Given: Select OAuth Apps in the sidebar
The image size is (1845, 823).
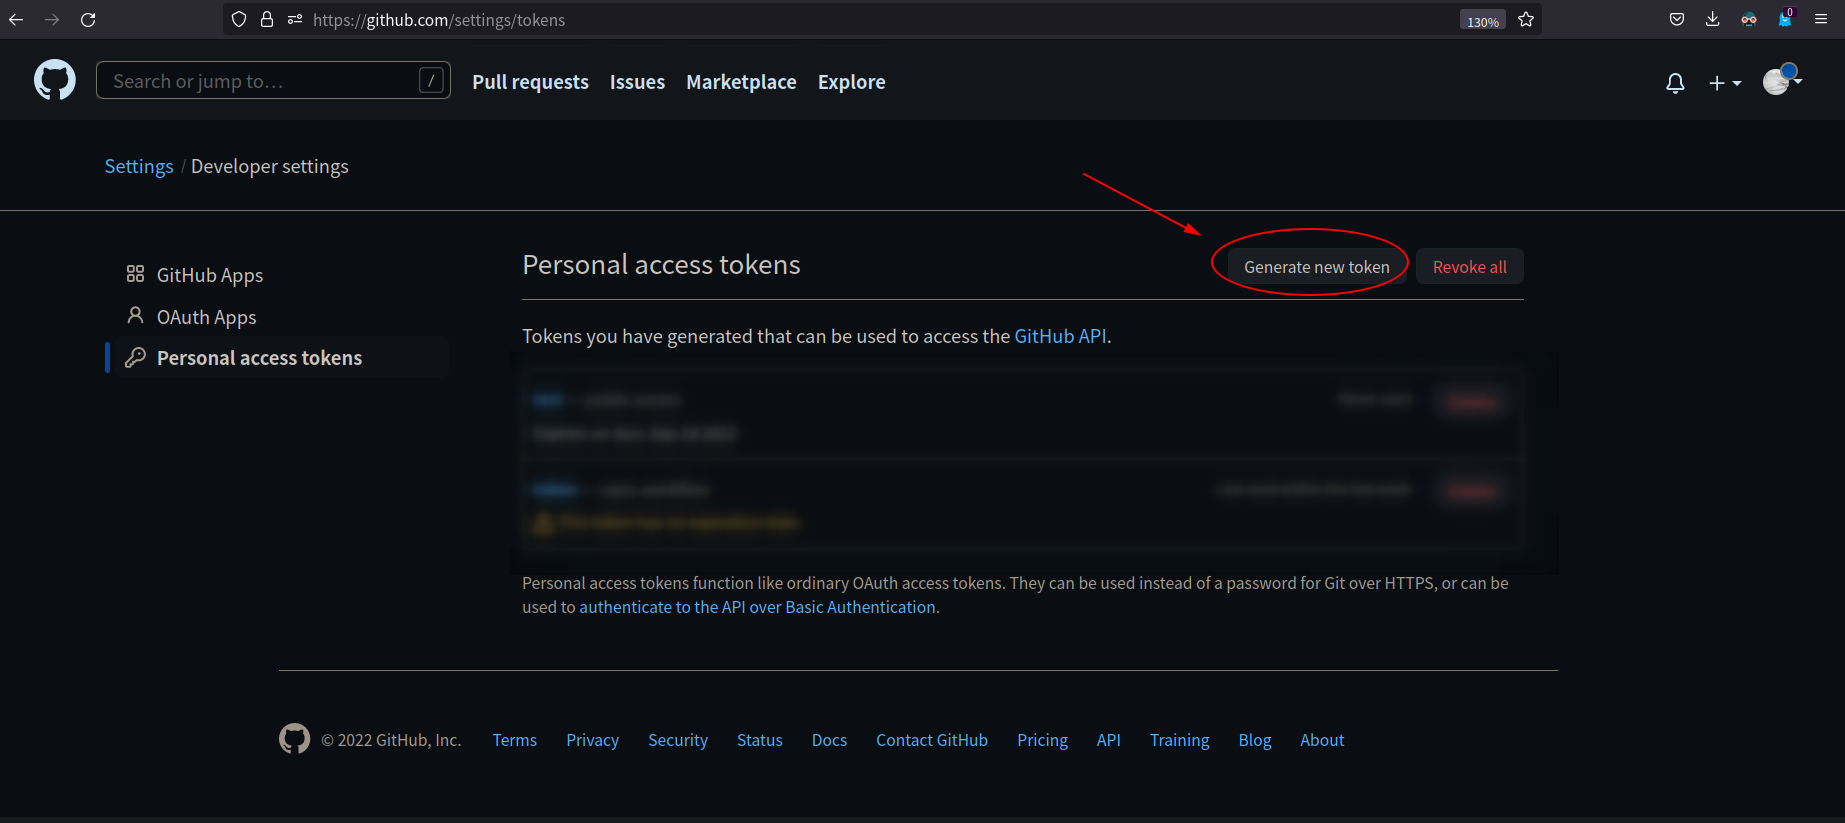Looking at the screenshot, I should pyautogui.click(x=206, y=317).
